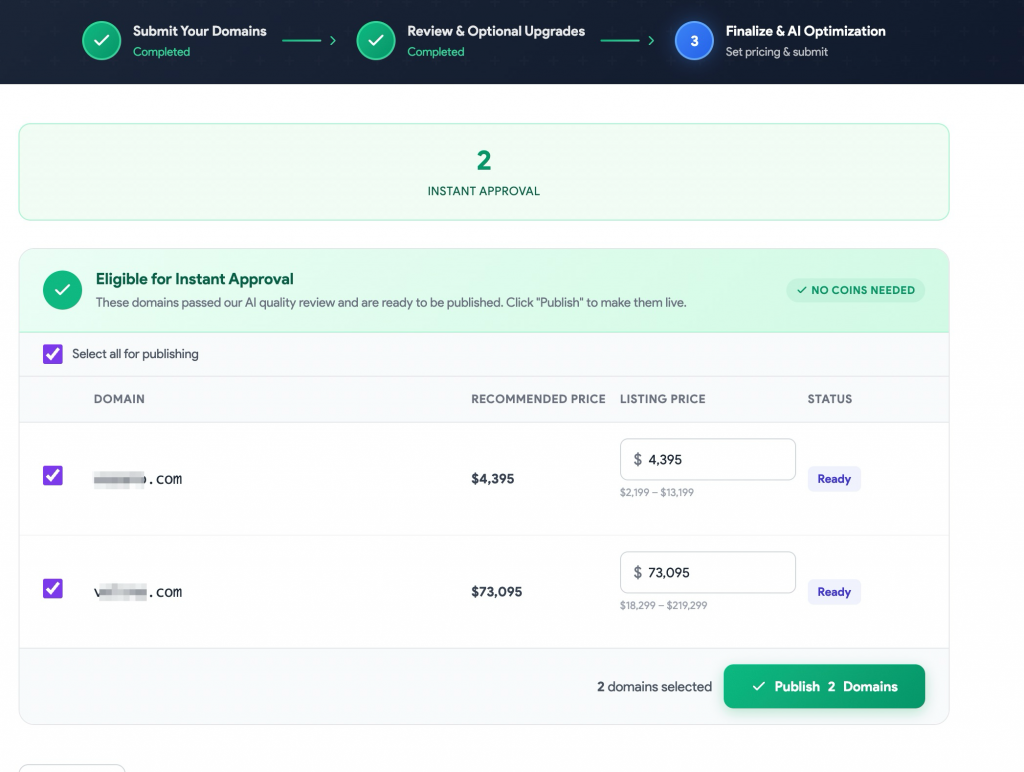Edit the listing price field showing 73,095
The width and height of the screenshot is (1024, 772).
(715, 573)
